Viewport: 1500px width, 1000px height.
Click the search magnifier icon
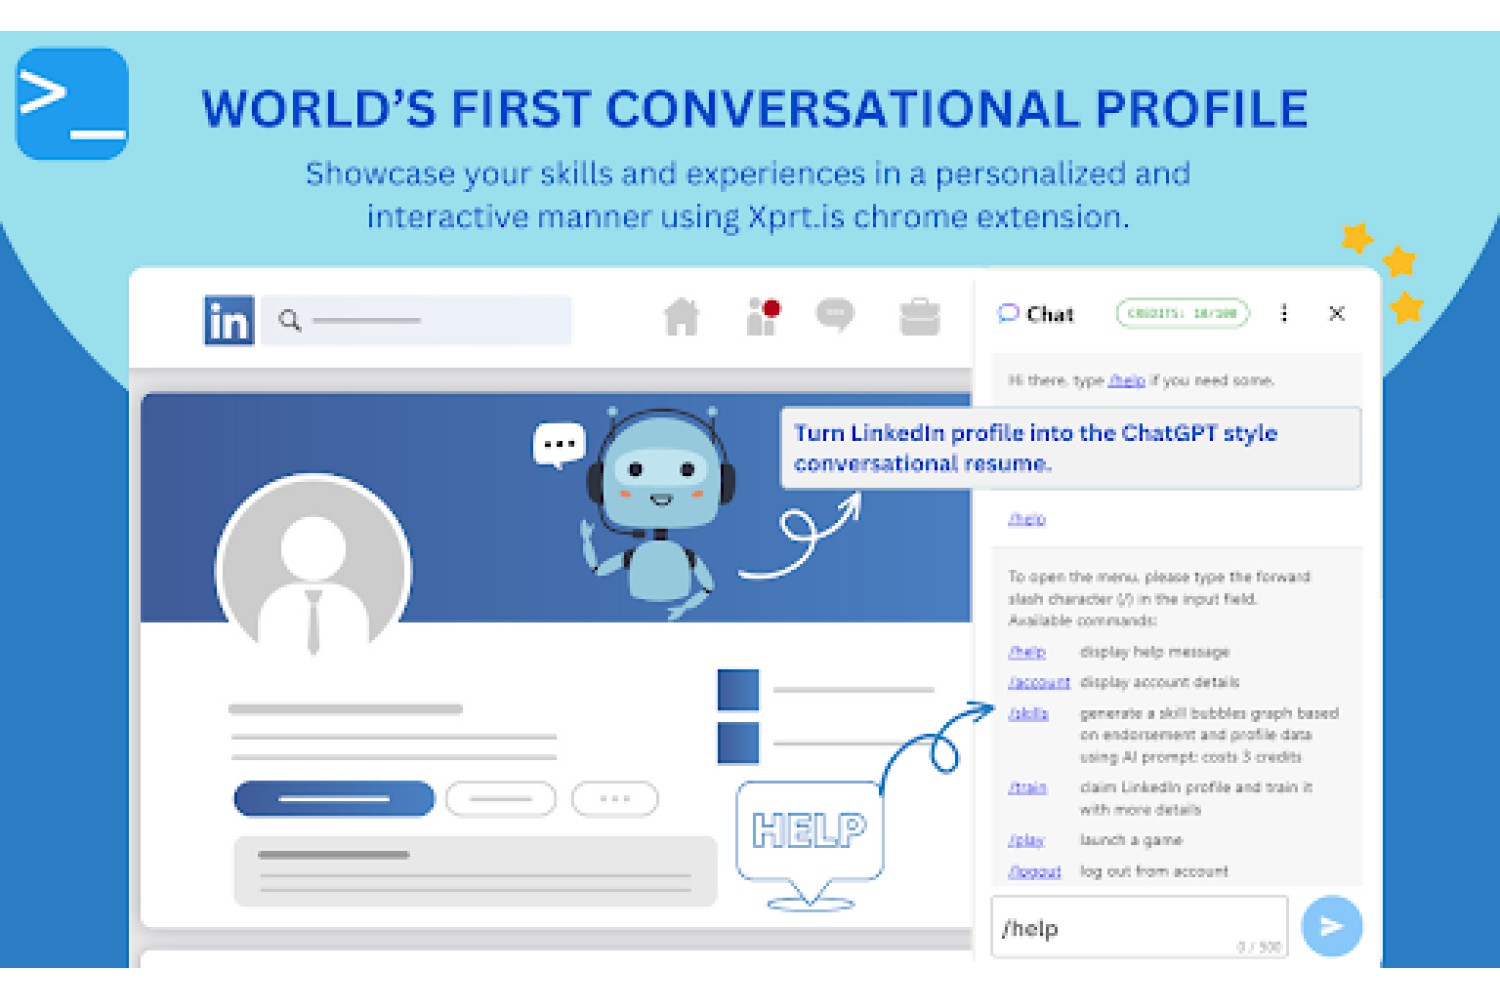coord(290,320)
